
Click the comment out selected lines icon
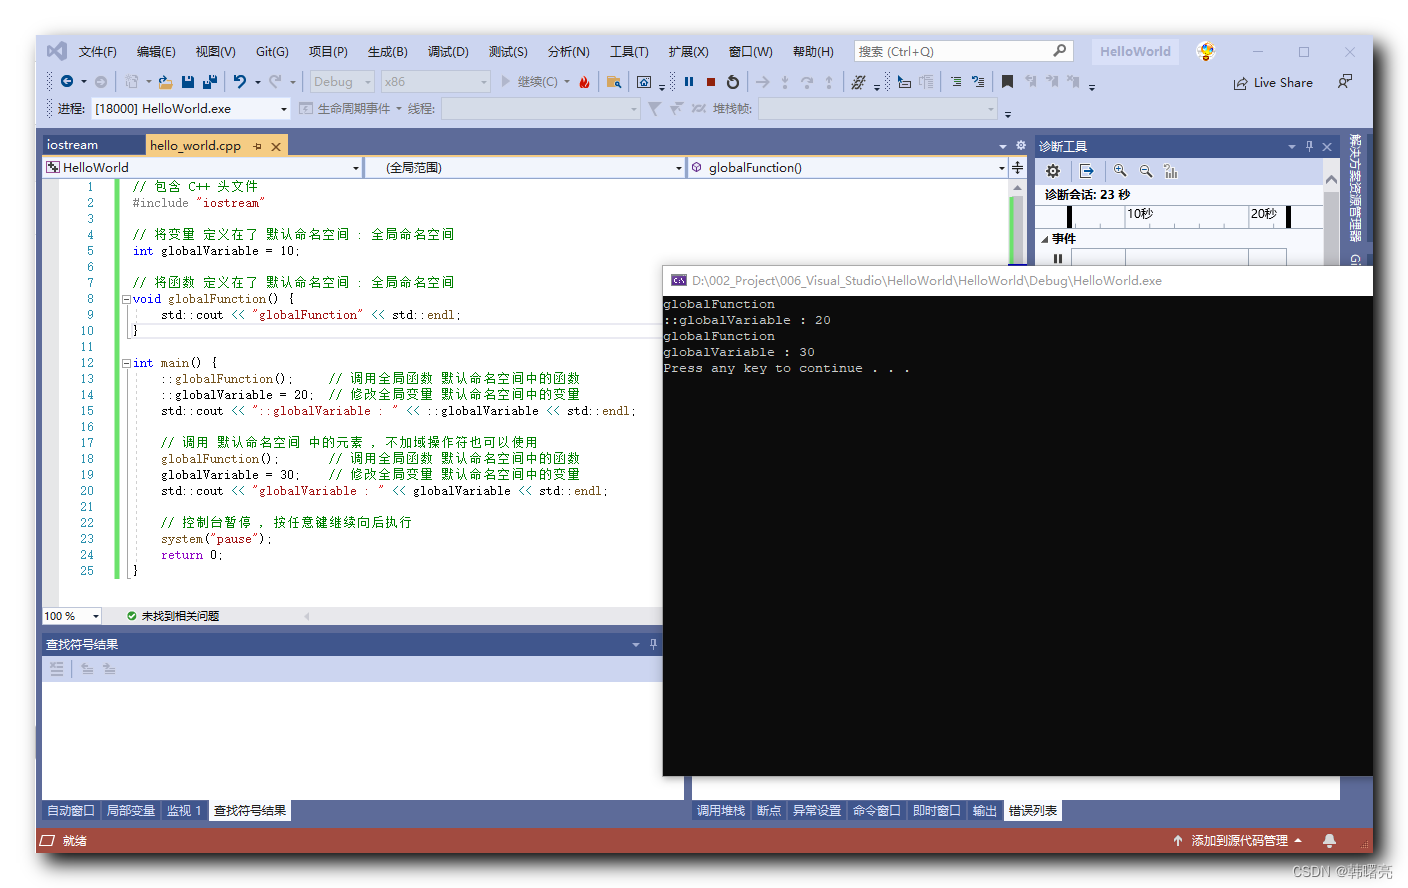(x=956, y=82)
